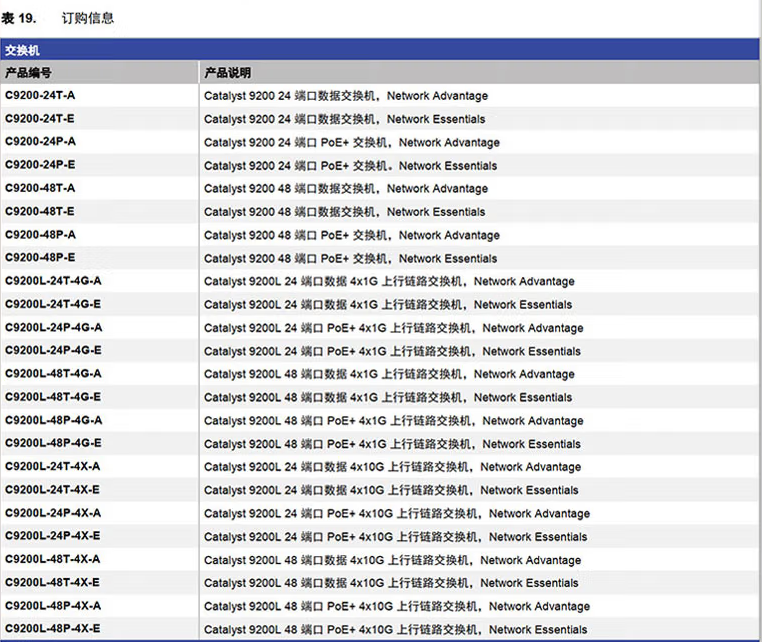This screenshot has width=762, height=642.
Task: Click the description in the C9200L-48P-4G-A row
Action: tap(393, 421)
